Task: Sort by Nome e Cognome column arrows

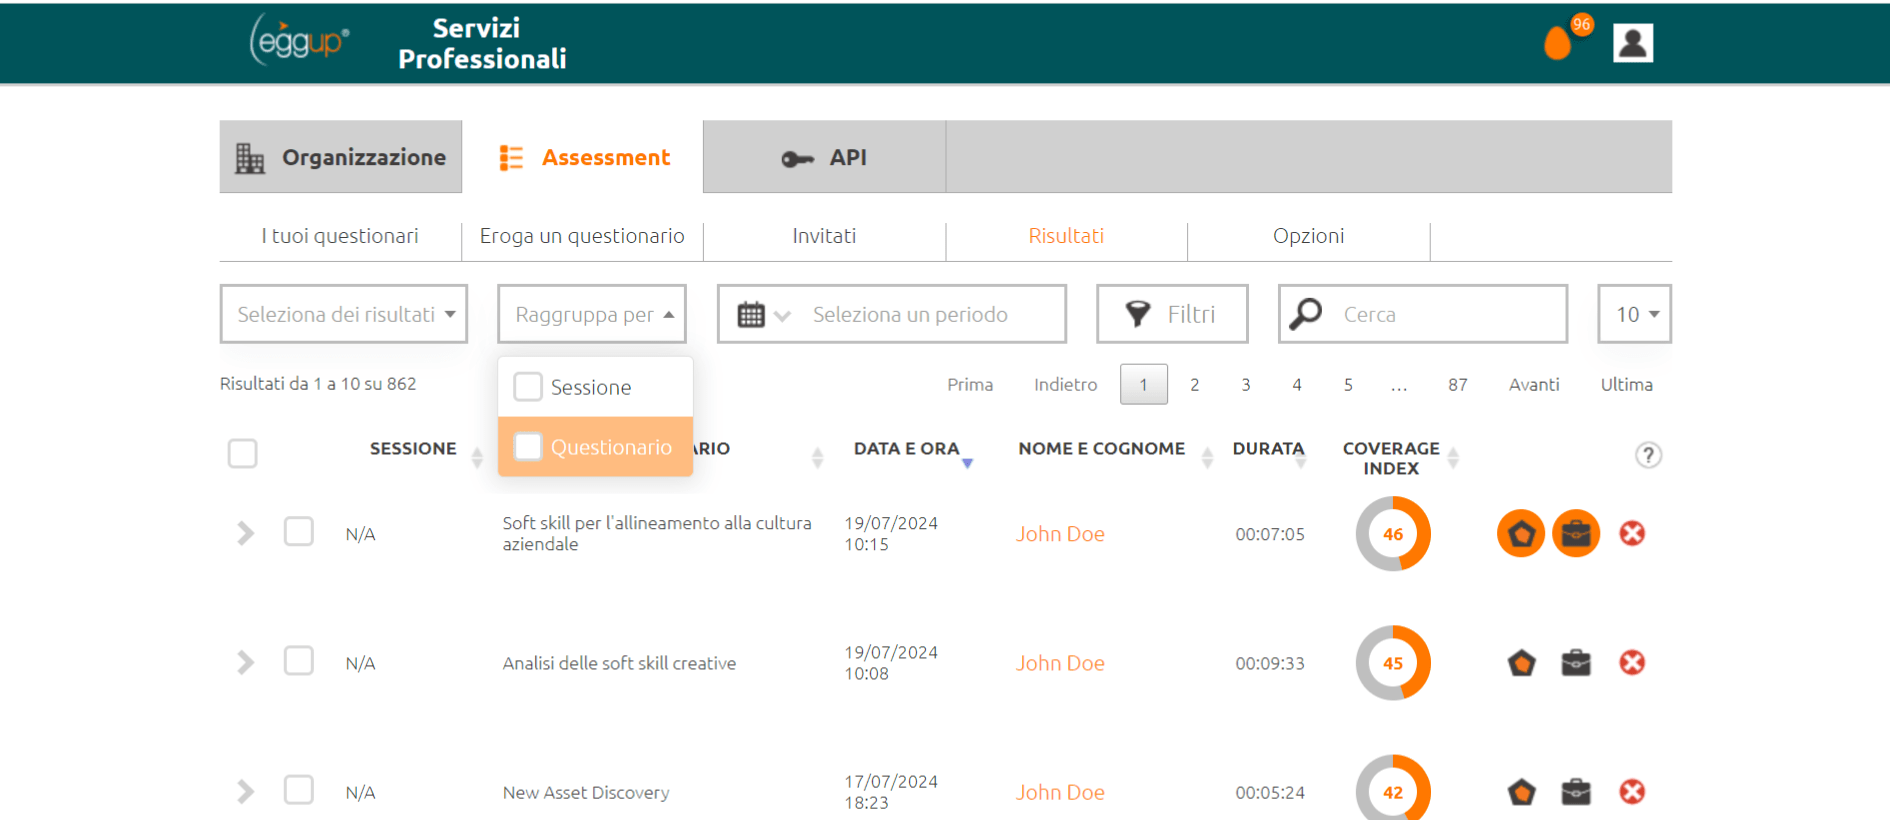Action: tap(1207, 458)
